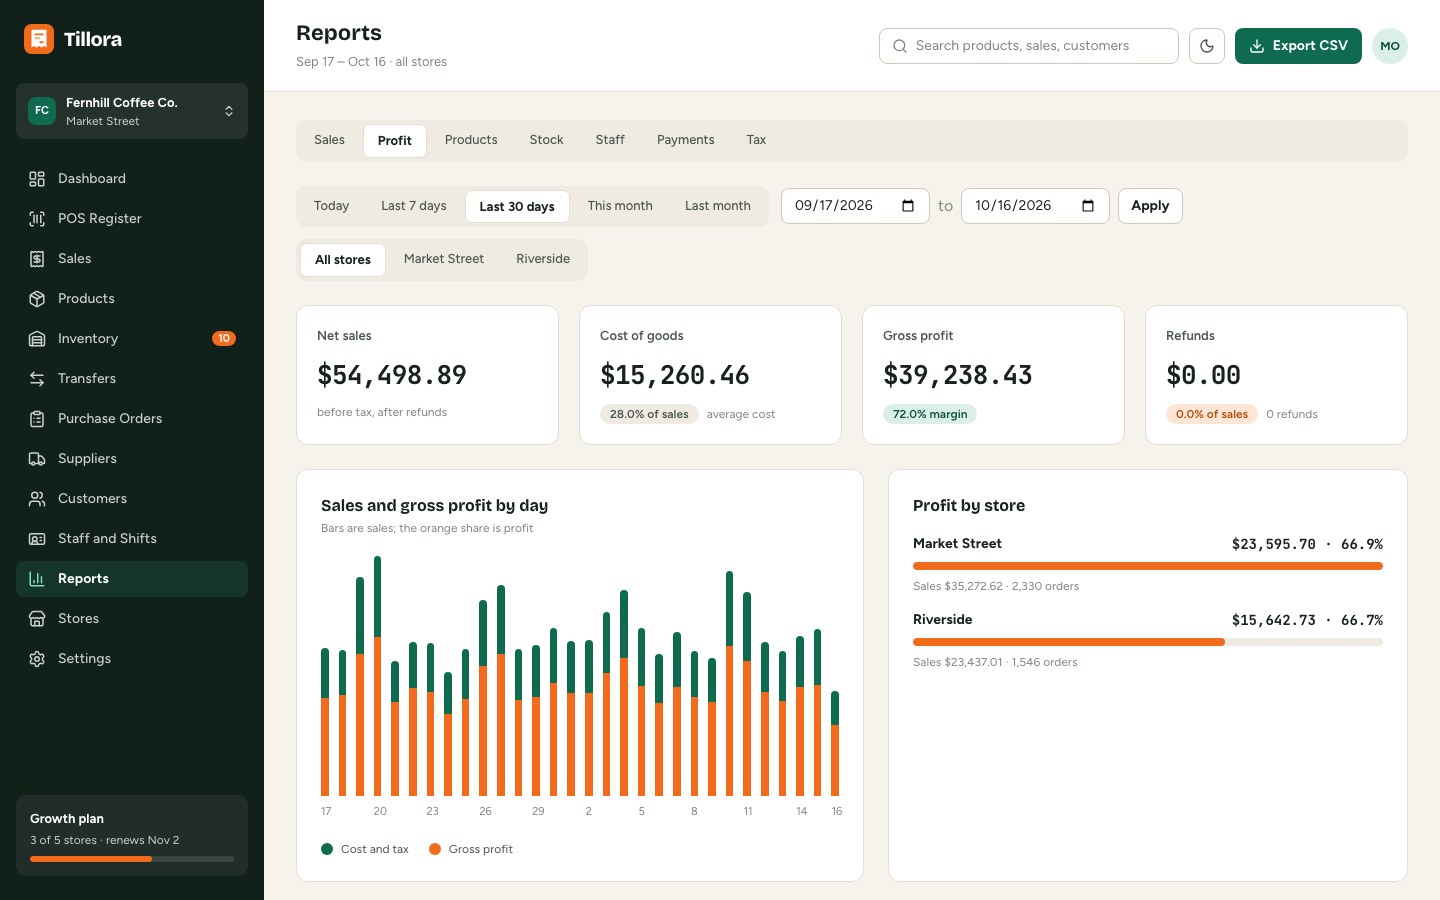Open the Products sidebar item
This screenshot has height=900, width=1440.
click(x=132, y=299)
